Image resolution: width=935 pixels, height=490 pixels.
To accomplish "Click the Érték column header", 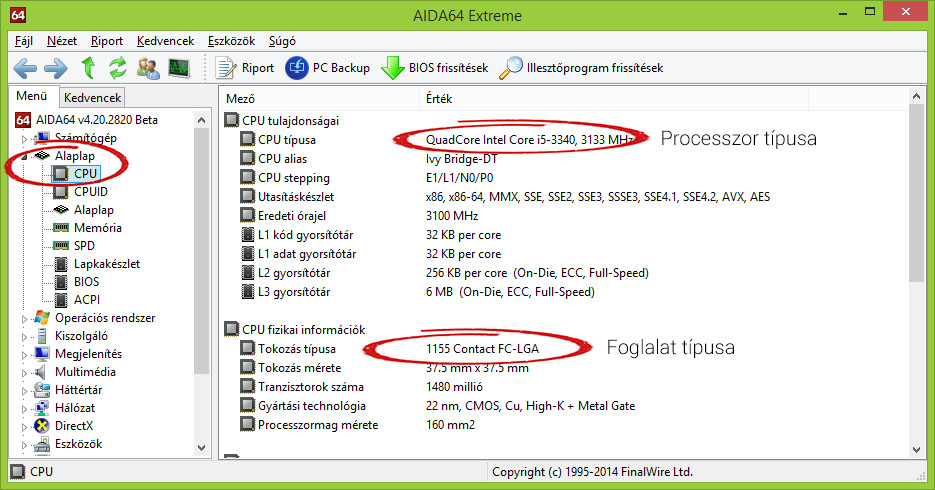I will (439, 99).
